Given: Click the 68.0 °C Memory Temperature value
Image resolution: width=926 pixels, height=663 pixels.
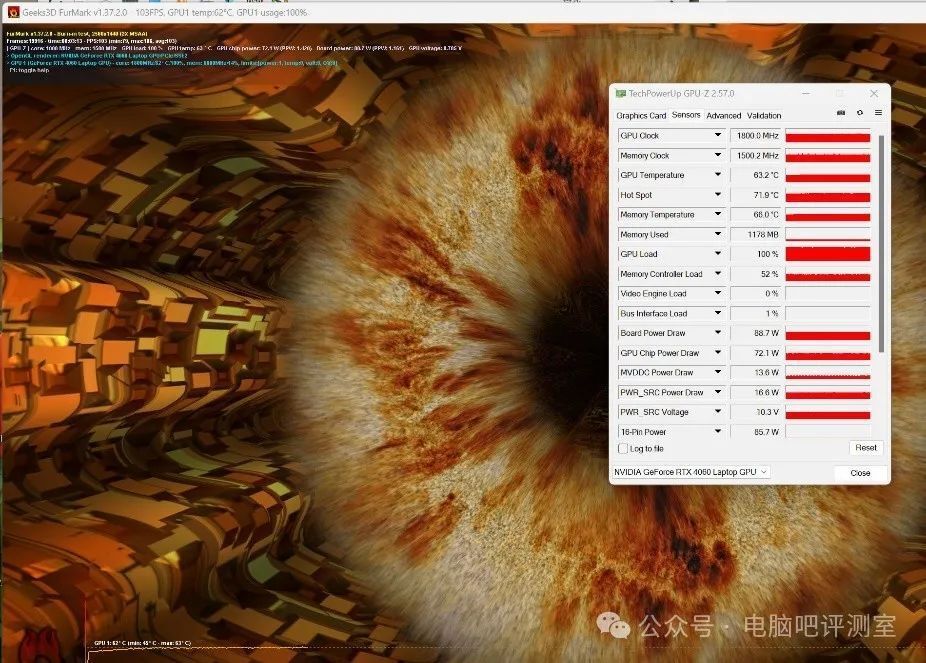Looking at the screenshot, I should click(x=755, y=215).
